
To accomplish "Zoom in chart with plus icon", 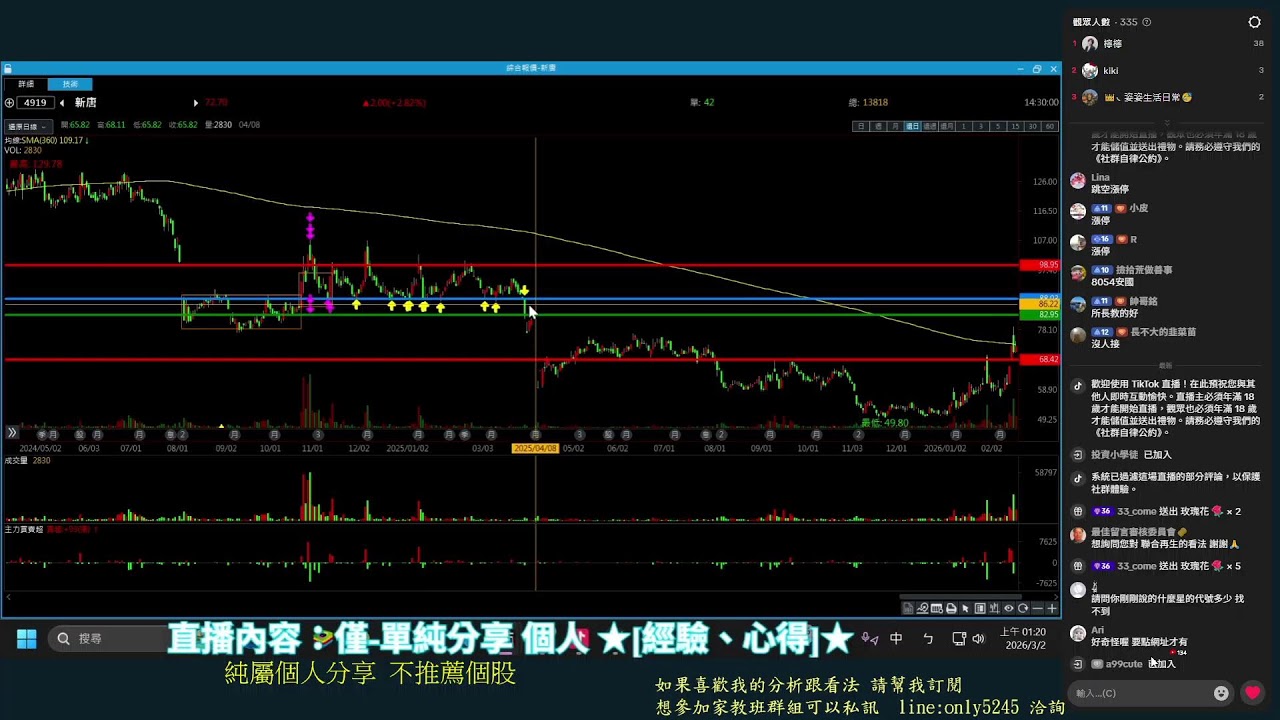I will 1052,608.
